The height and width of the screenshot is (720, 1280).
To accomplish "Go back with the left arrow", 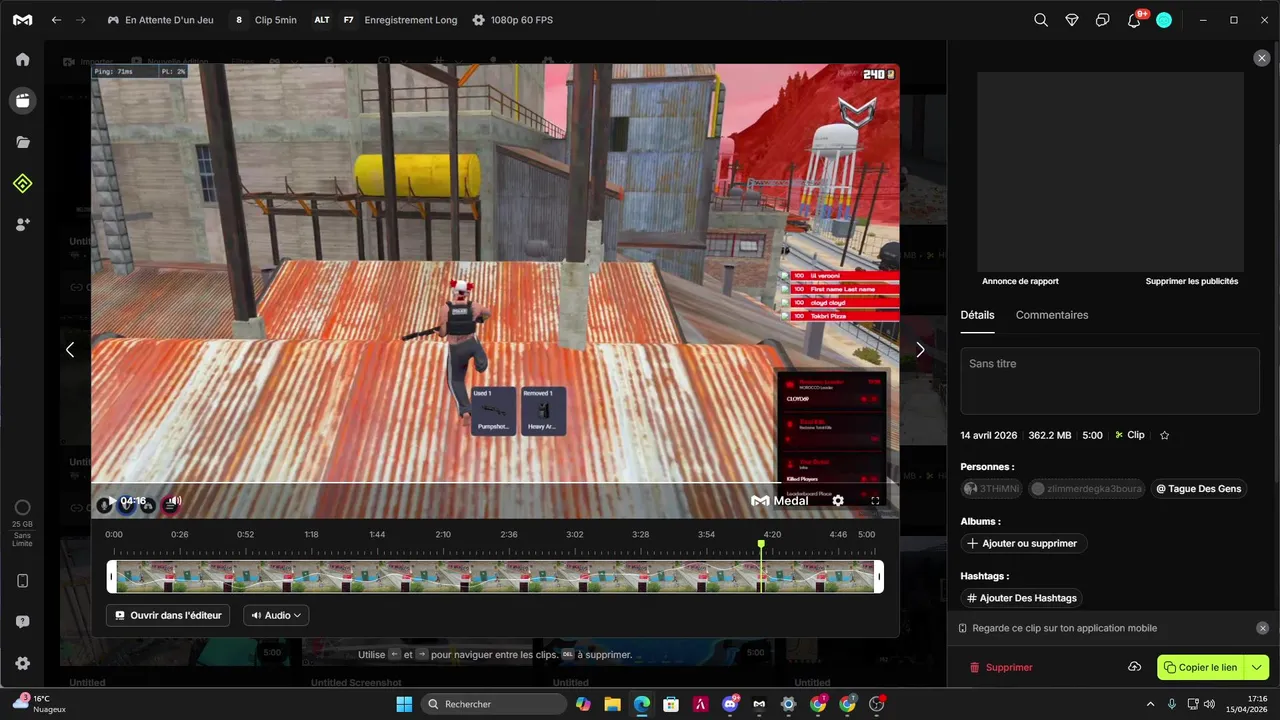I will click(x=56, y=20).
